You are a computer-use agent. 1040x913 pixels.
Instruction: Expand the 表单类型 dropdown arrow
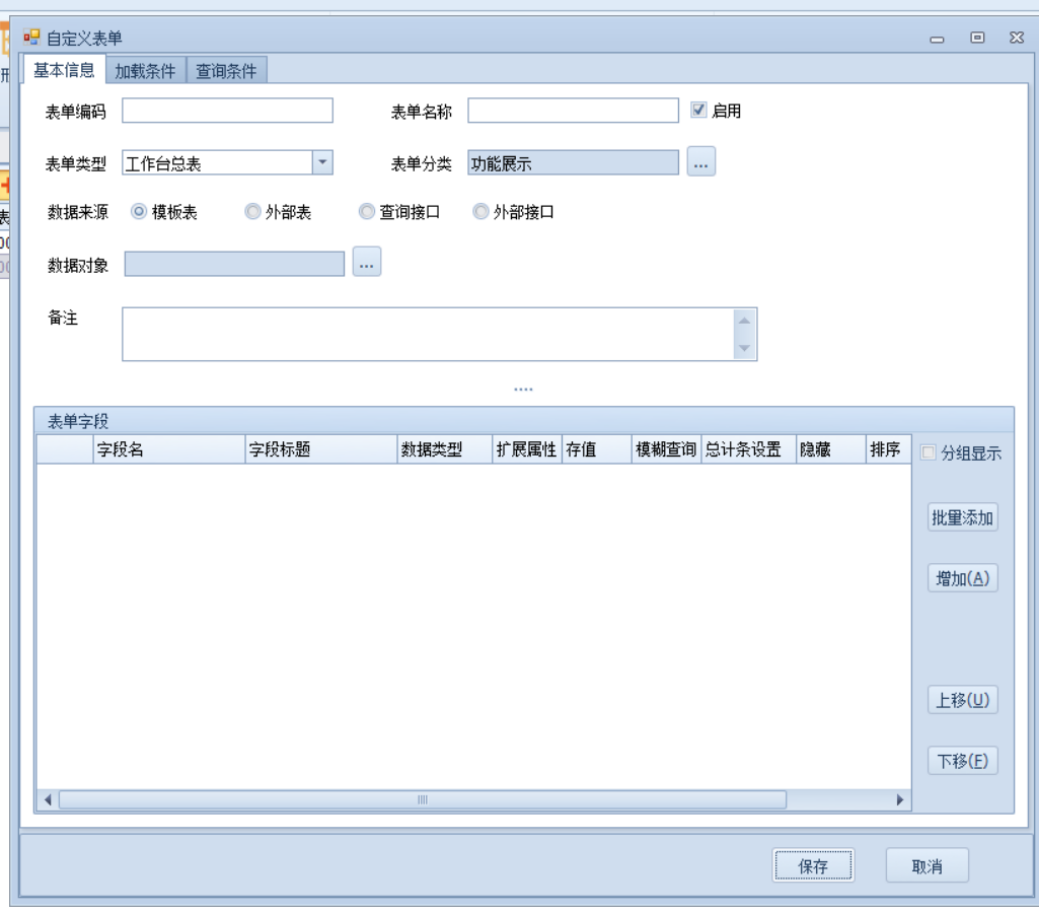pos(322,162)
